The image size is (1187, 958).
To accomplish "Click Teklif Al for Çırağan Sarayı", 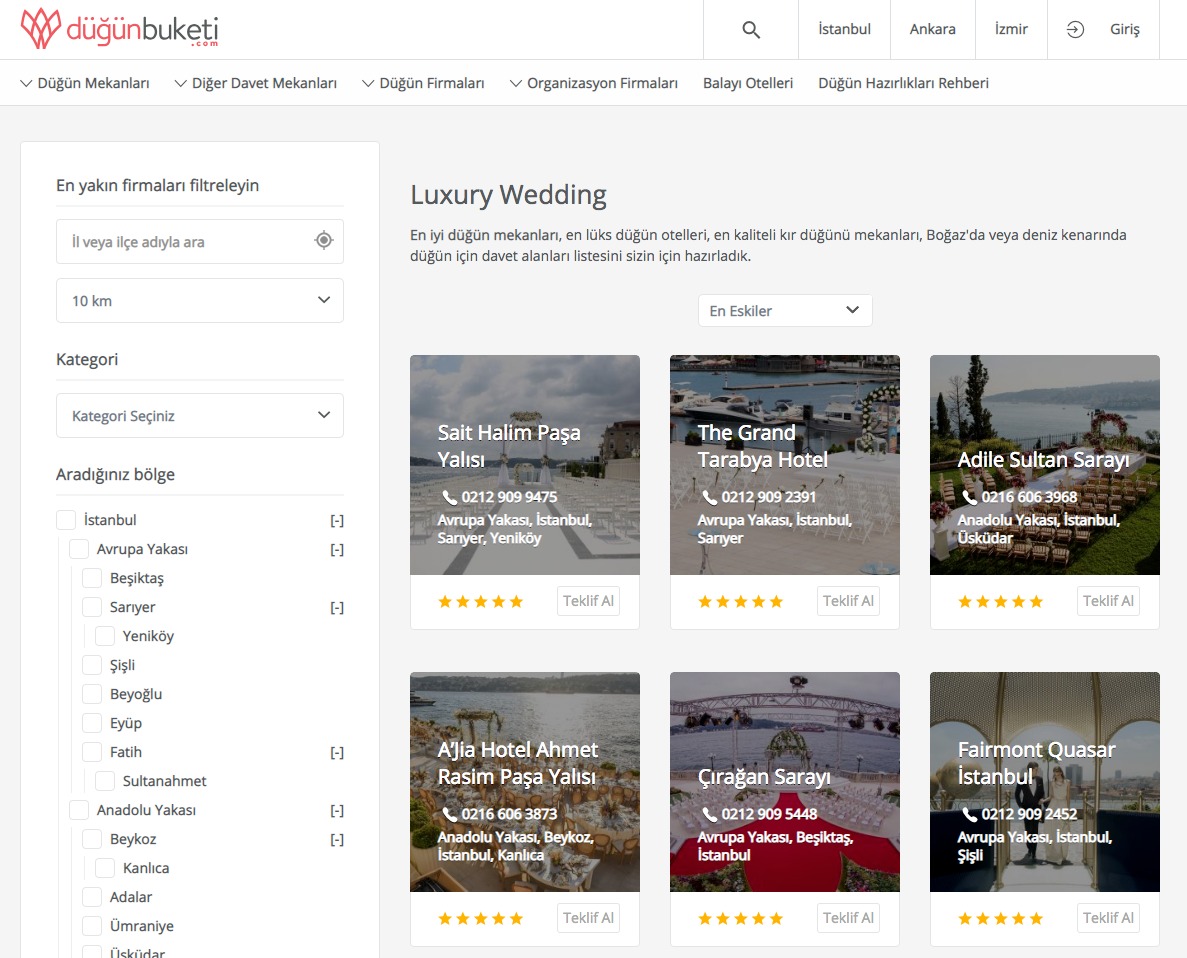I will coord(848,918).
